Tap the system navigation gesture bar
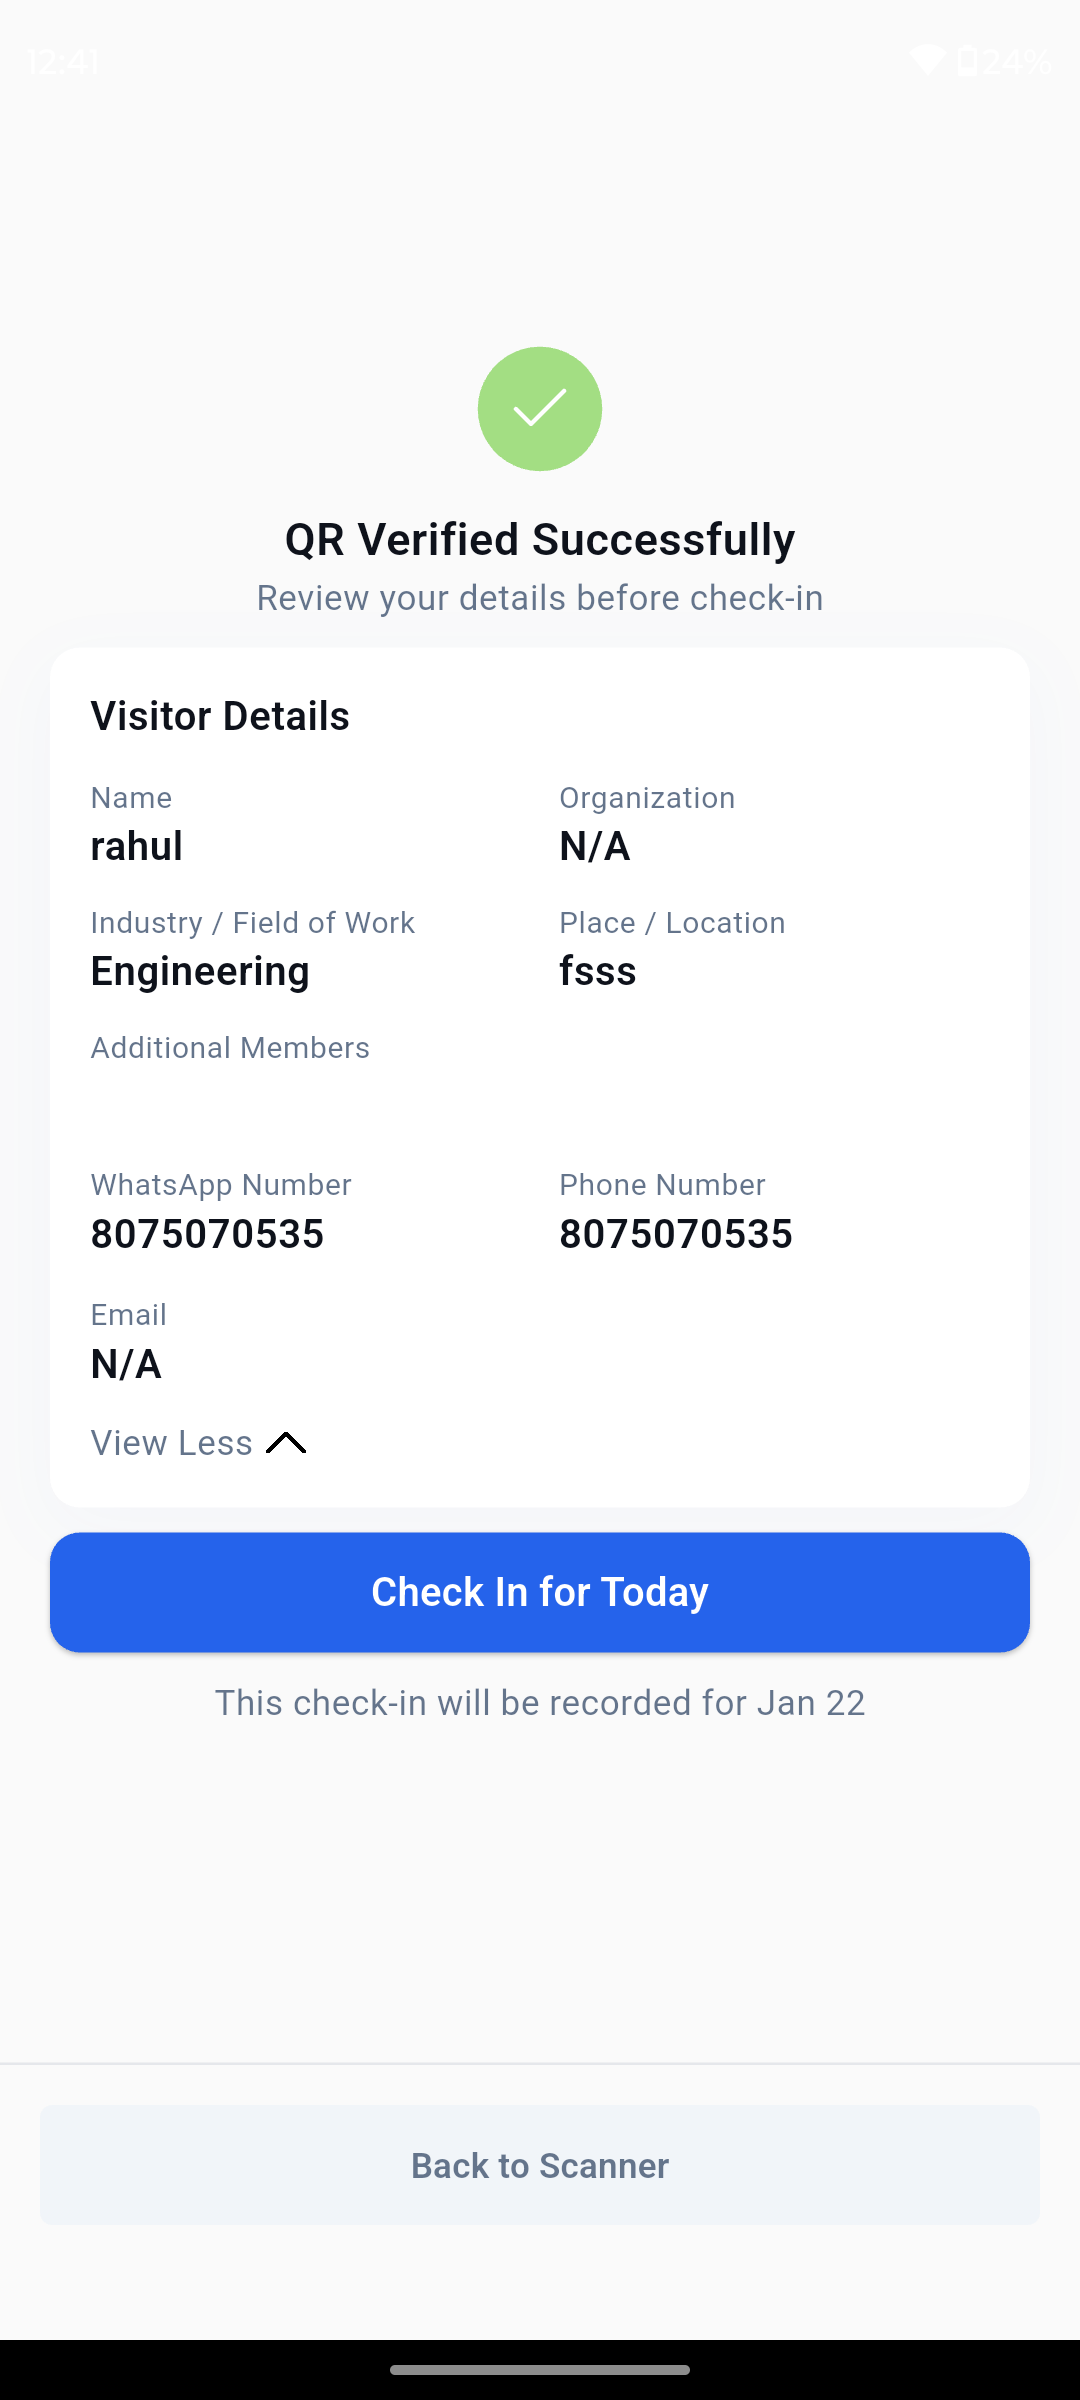 coord(540,2370)
